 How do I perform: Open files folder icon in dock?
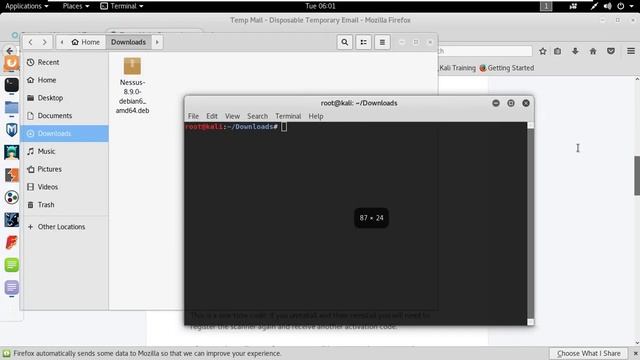pos(11,107)
